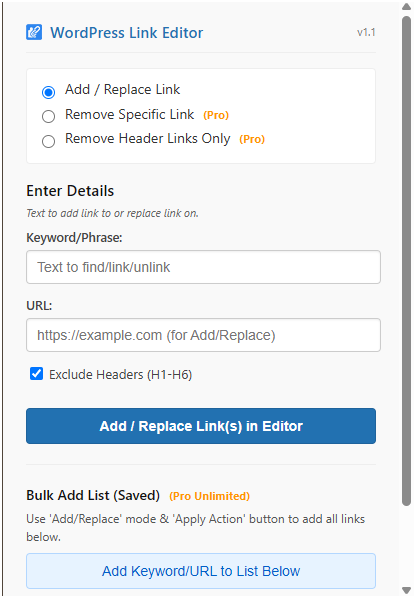Select the Remove Specific Link radio option

tap(48, 116)
